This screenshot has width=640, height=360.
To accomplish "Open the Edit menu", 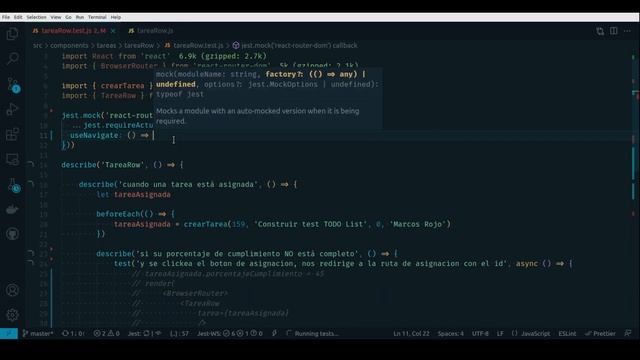I will click(x=18, y=17).
